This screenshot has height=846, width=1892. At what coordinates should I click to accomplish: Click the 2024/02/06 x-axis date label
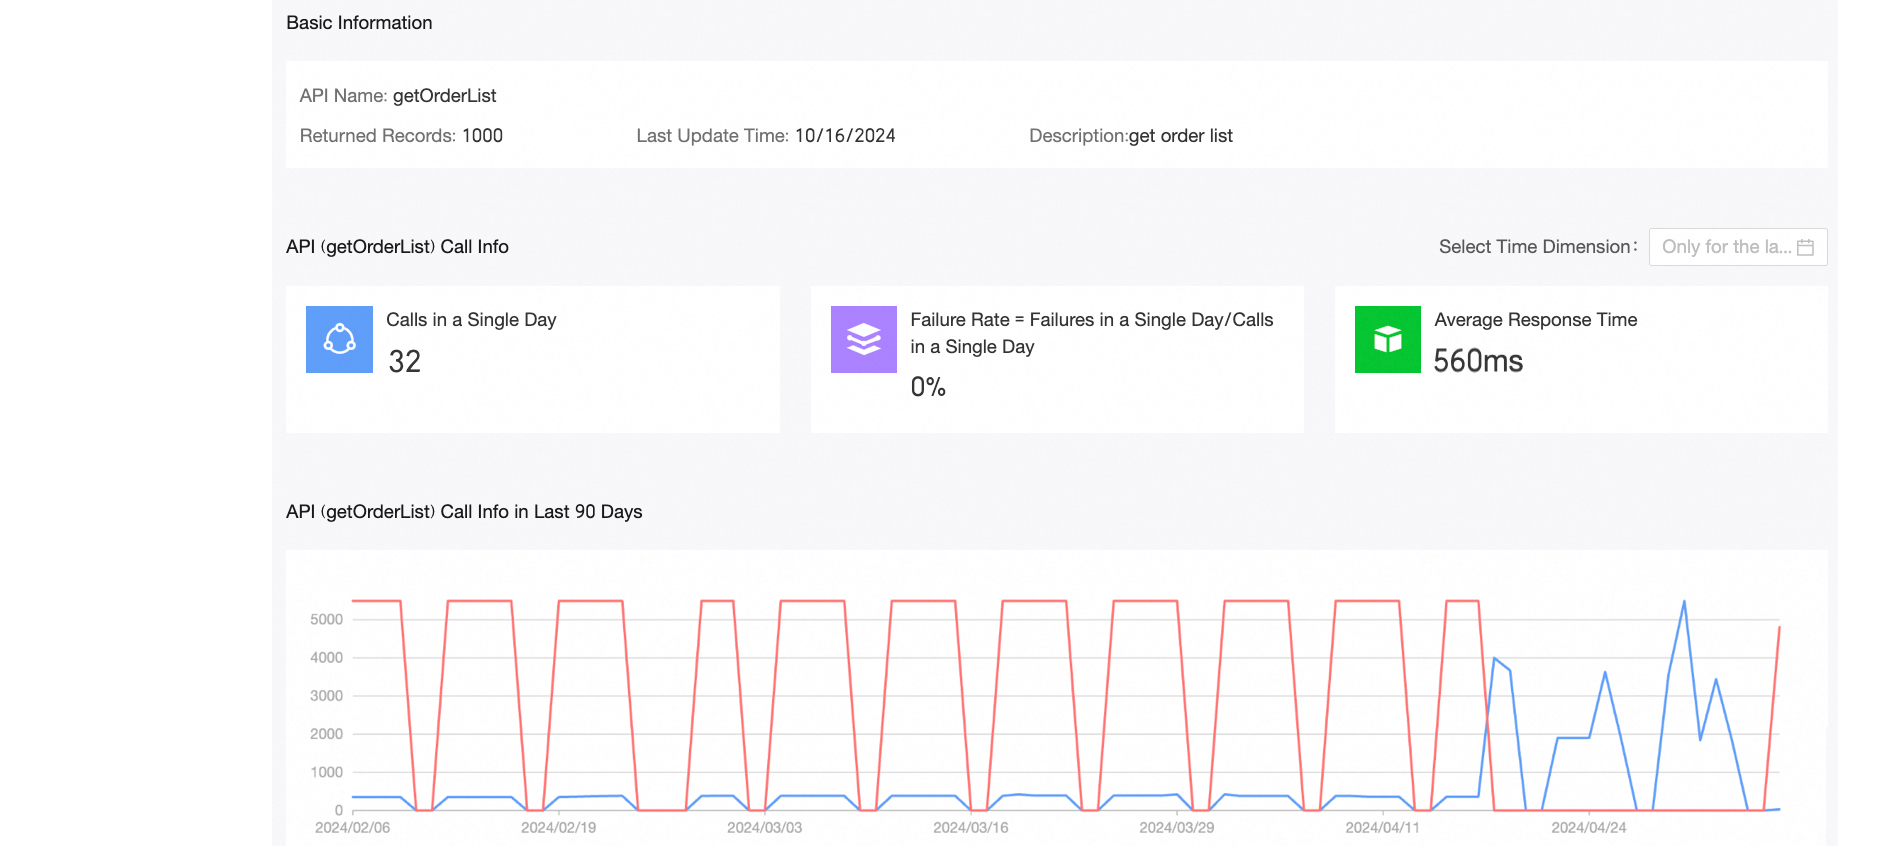352,828
